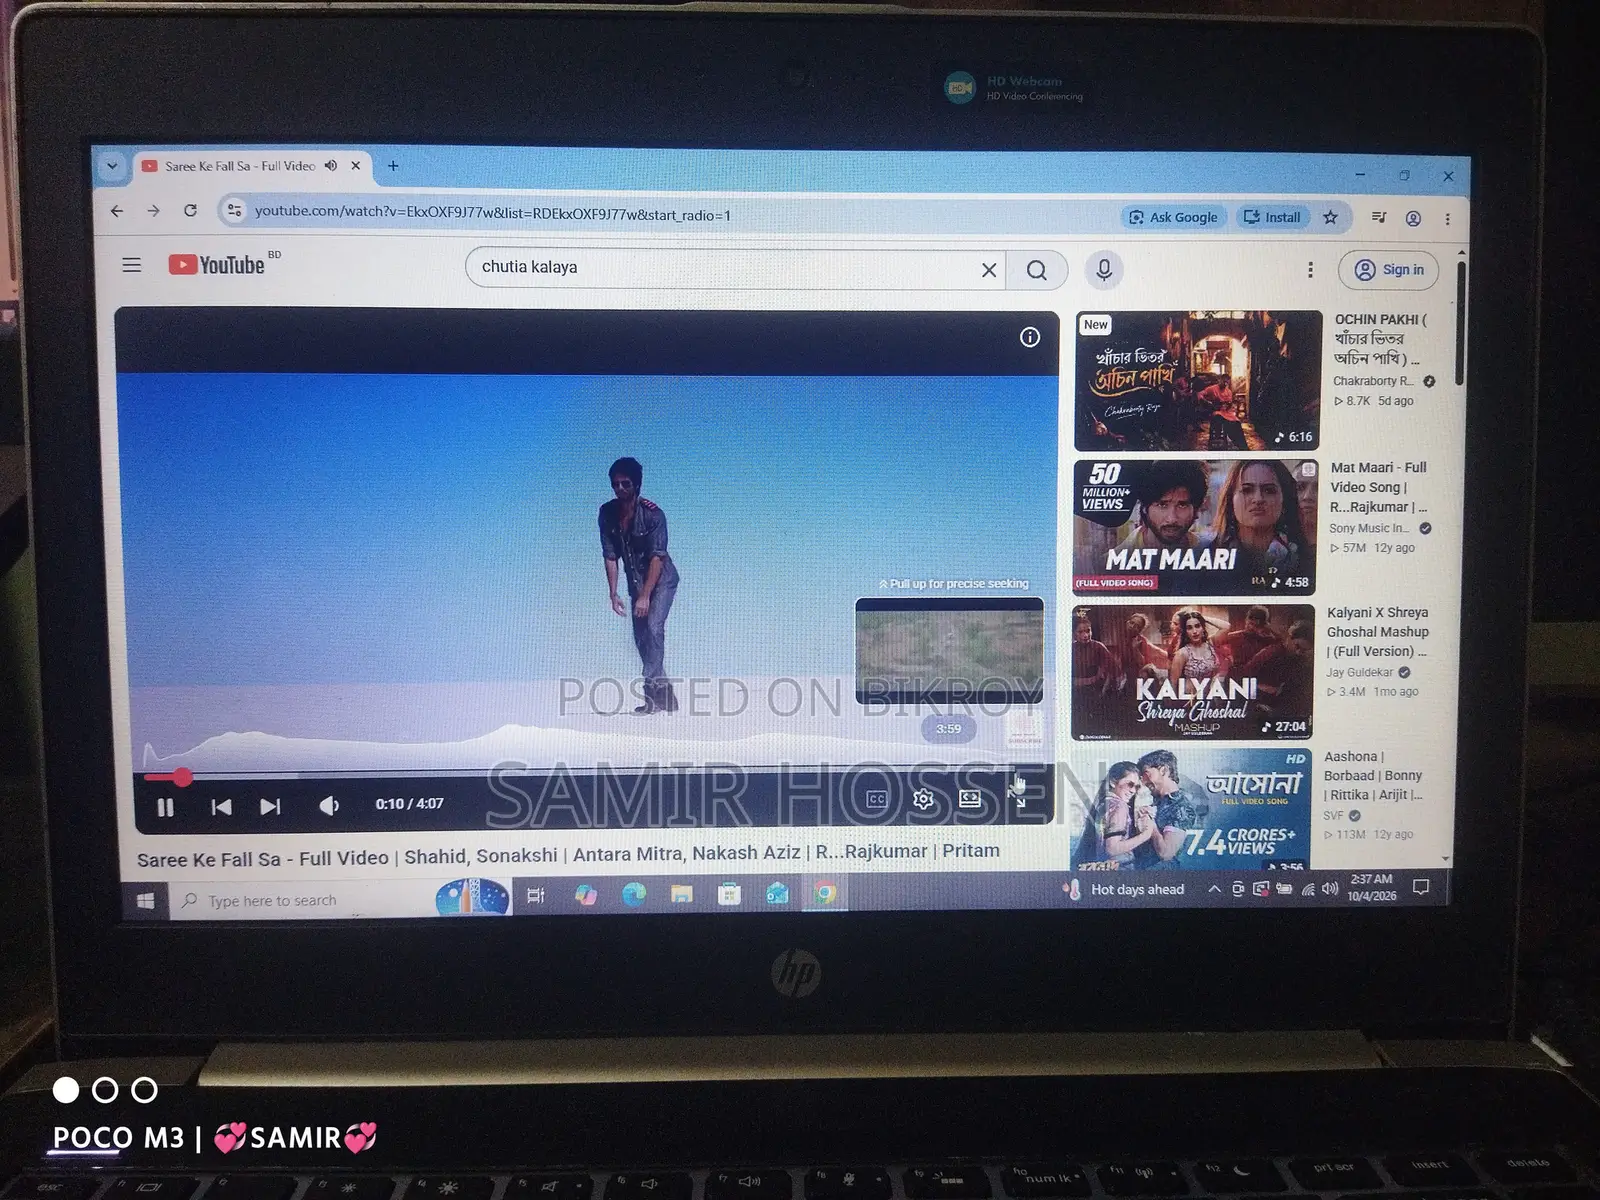Viewport: 1600px width, 1200px height.
Task: Click the address bar URL
Action: (x=492, y=212)
